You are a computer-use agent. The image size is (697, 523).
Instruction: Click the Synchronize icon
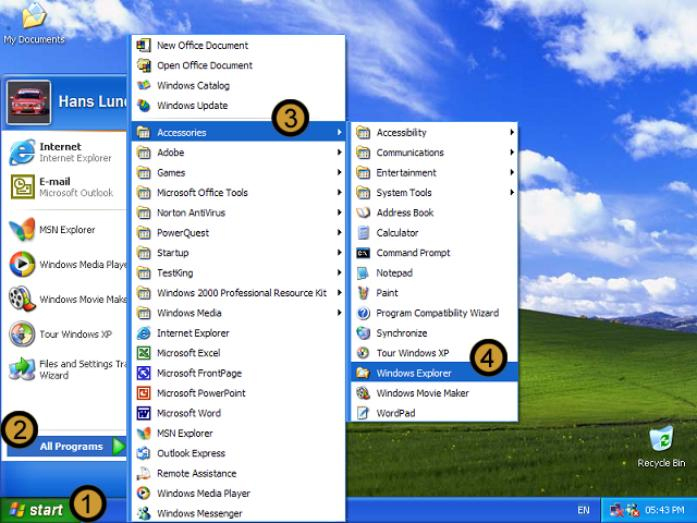(x=363, y=333)
